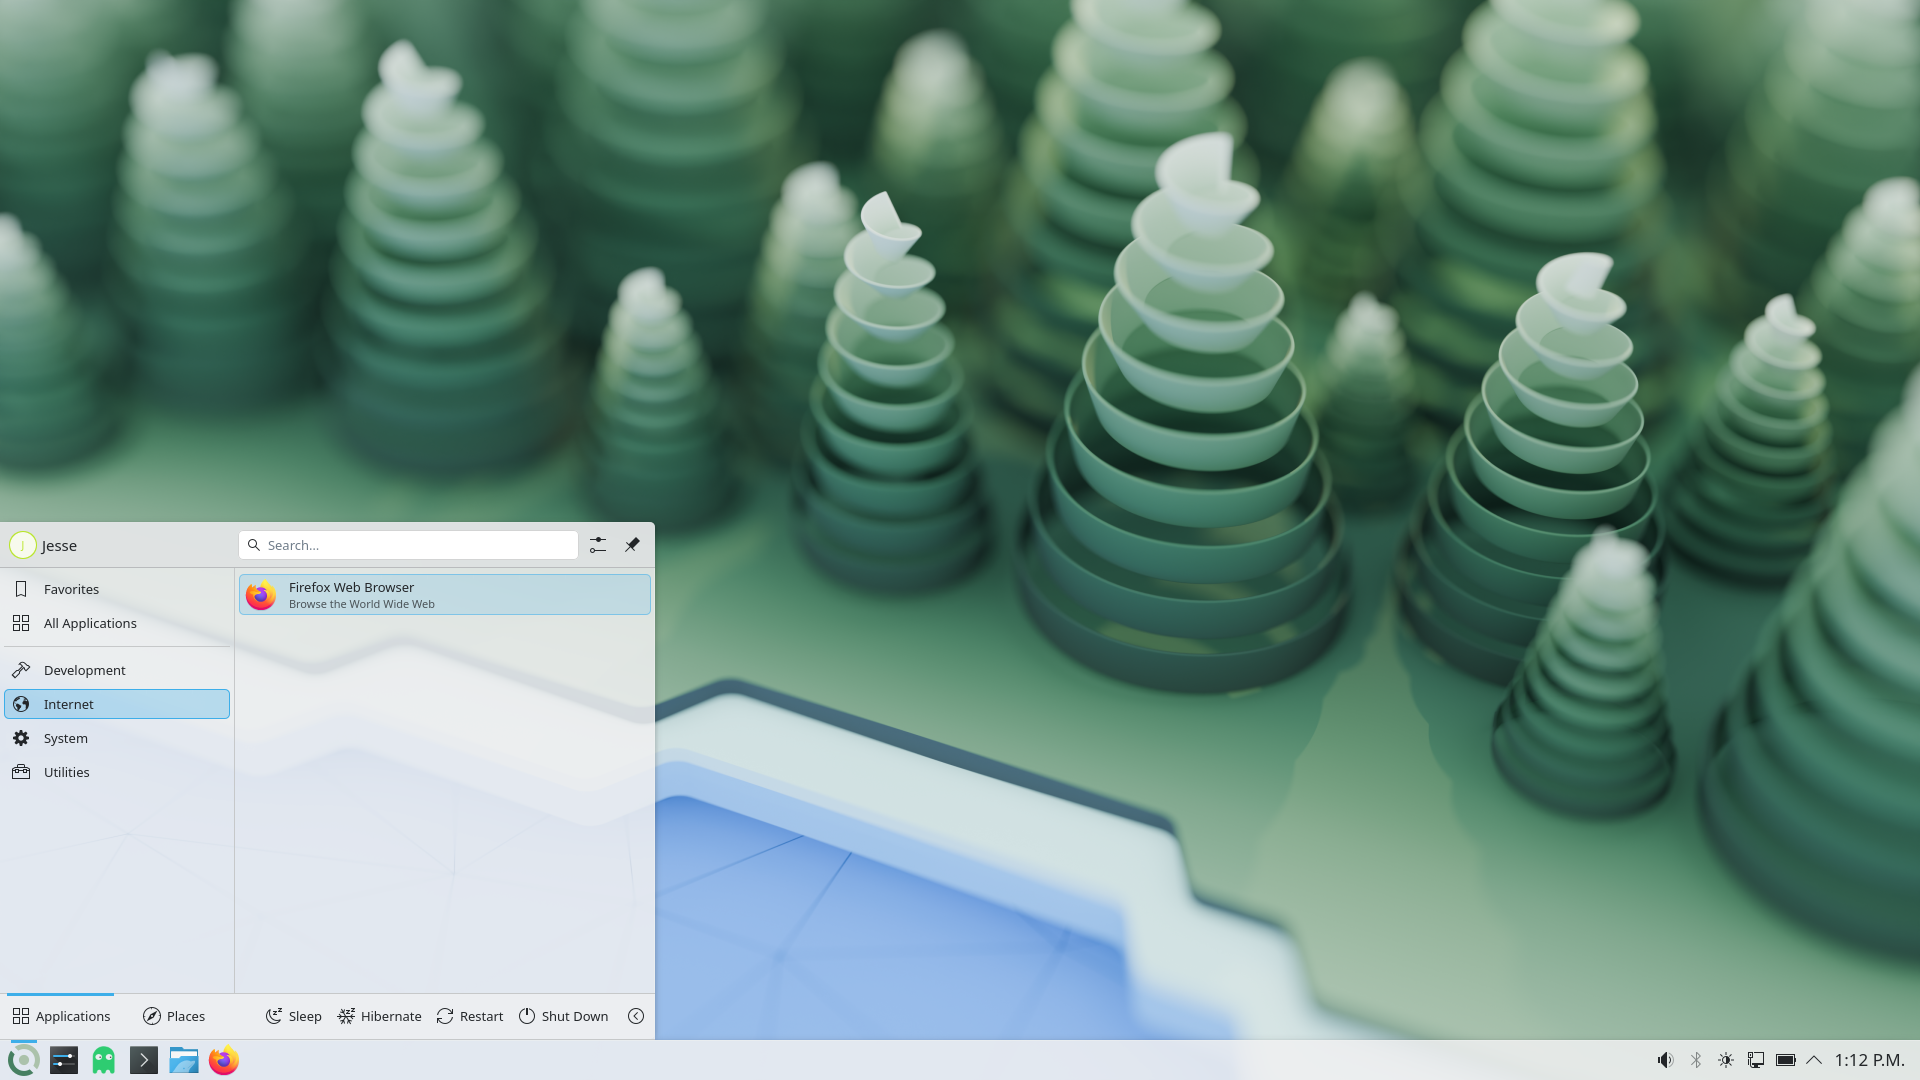Click the application launcher icon in the taskbar
The width and height of the screenshot is (1920, 1080).
pyautogui.click(x=23, y=1060)
